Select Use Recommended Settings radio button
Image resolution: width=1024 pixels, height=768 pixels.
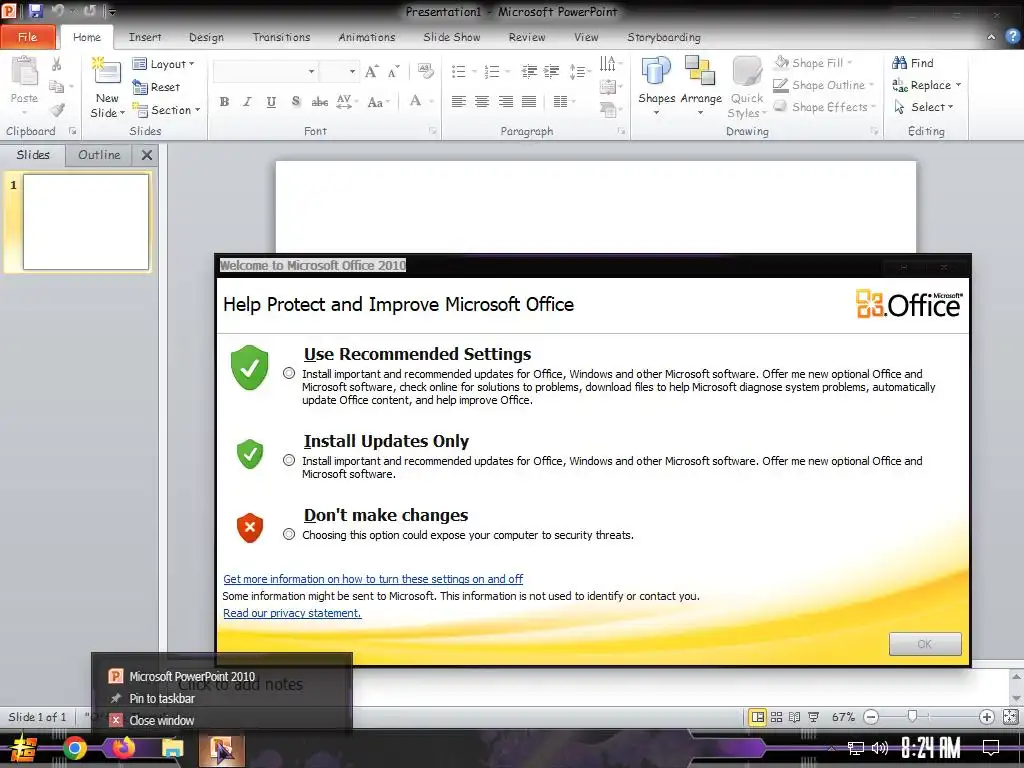[289, 374]
